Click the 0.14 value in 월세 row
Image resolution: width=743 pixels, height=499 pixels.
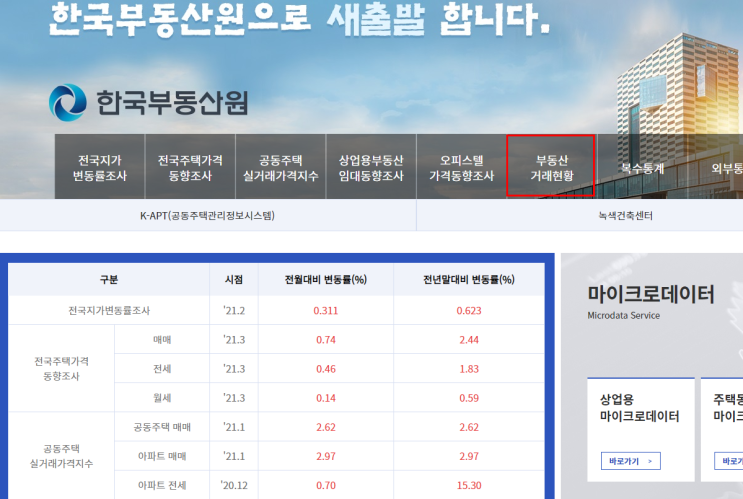[x=326, y=398]
